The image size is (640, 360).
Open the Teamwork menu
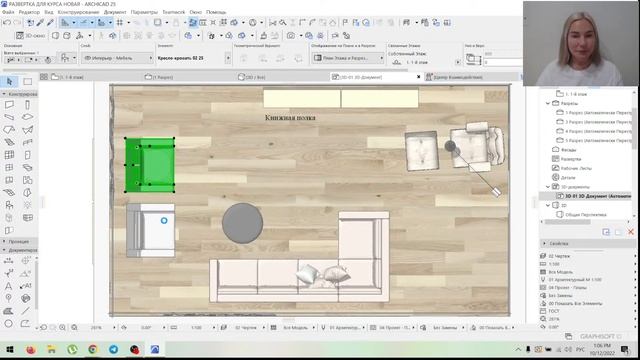[x=173, y=12]
